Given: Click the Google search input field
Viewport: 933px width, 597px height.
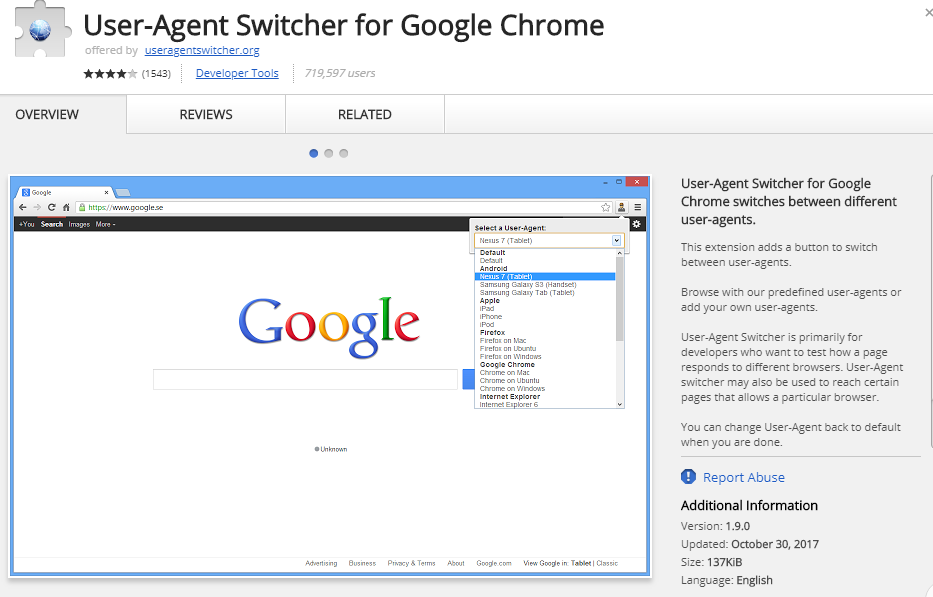Looking at the screenshot, I should [305, 380].
